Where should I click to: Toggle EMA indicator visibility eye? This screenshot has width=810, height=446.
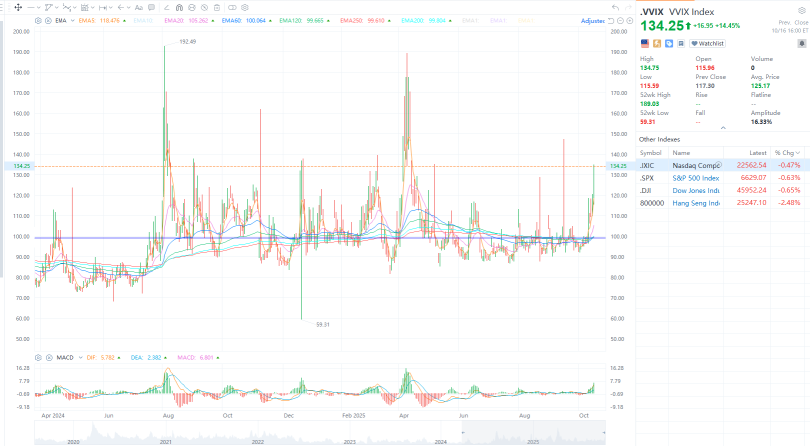point(48,20)
